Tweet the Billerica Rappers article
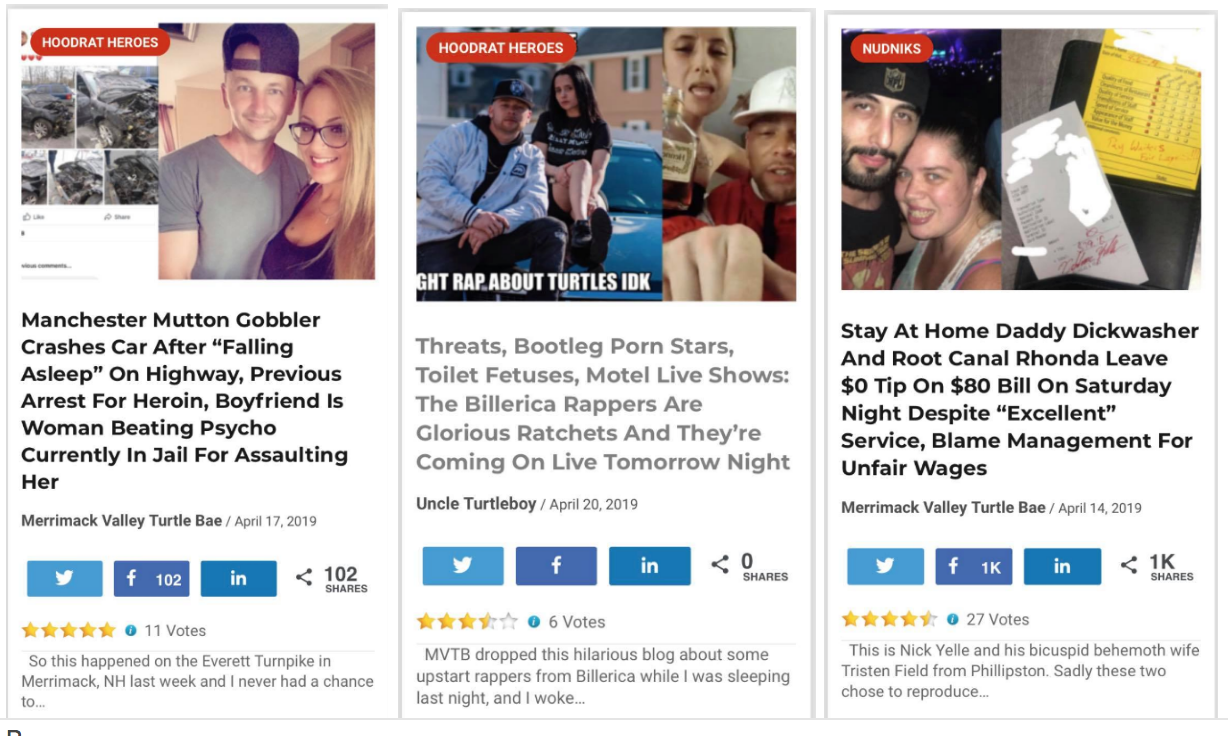1228x736 pixels. click(462, 565)
